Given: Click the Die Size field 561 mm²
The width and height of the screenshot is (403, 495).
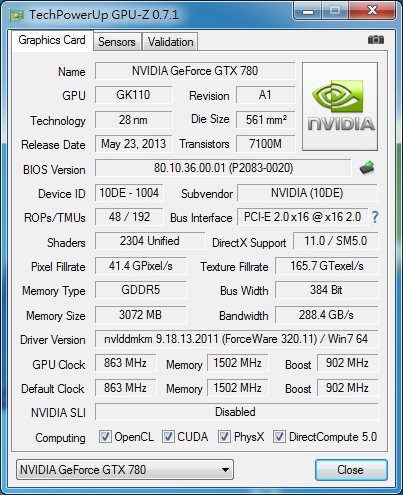Looking at the screenshot, I should (x=265, y=120).
